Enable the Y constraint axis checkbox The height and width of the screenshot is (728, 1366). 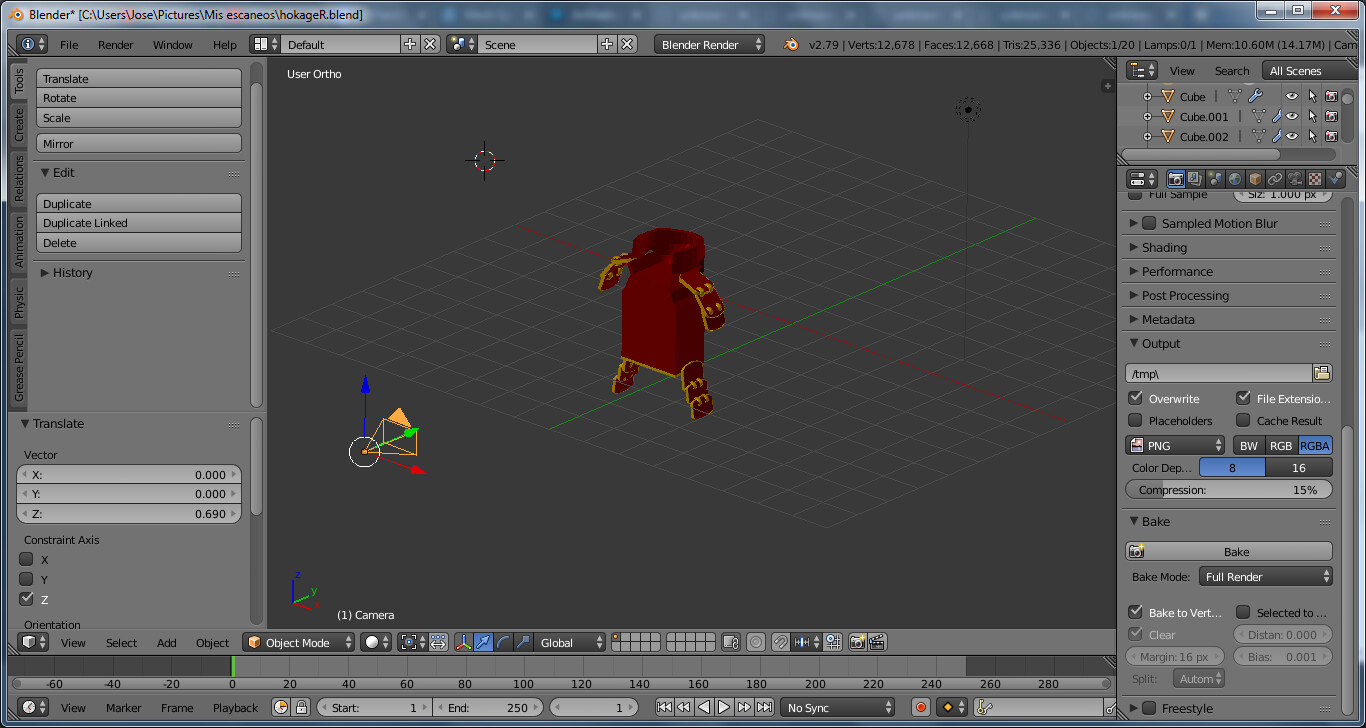[x=27, y=579]
